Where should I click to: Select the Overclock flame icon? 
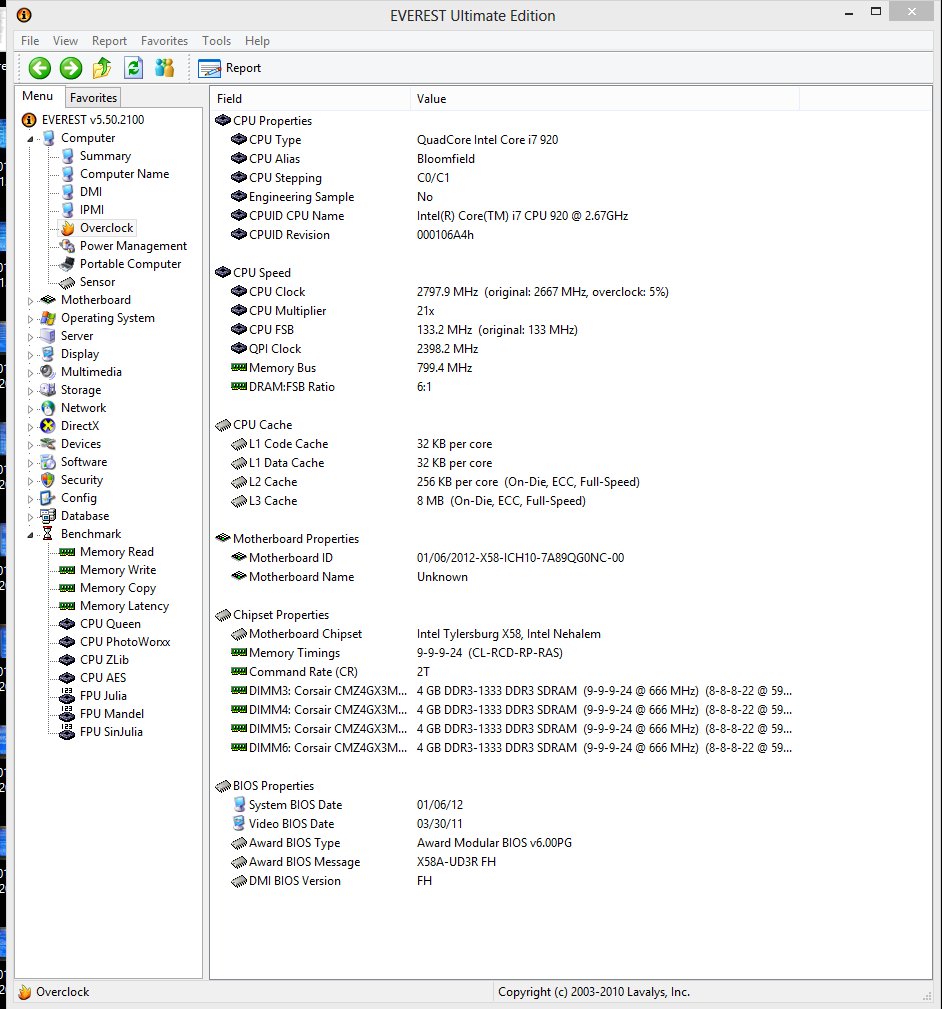pyautogui.click(x=68, y=228)
